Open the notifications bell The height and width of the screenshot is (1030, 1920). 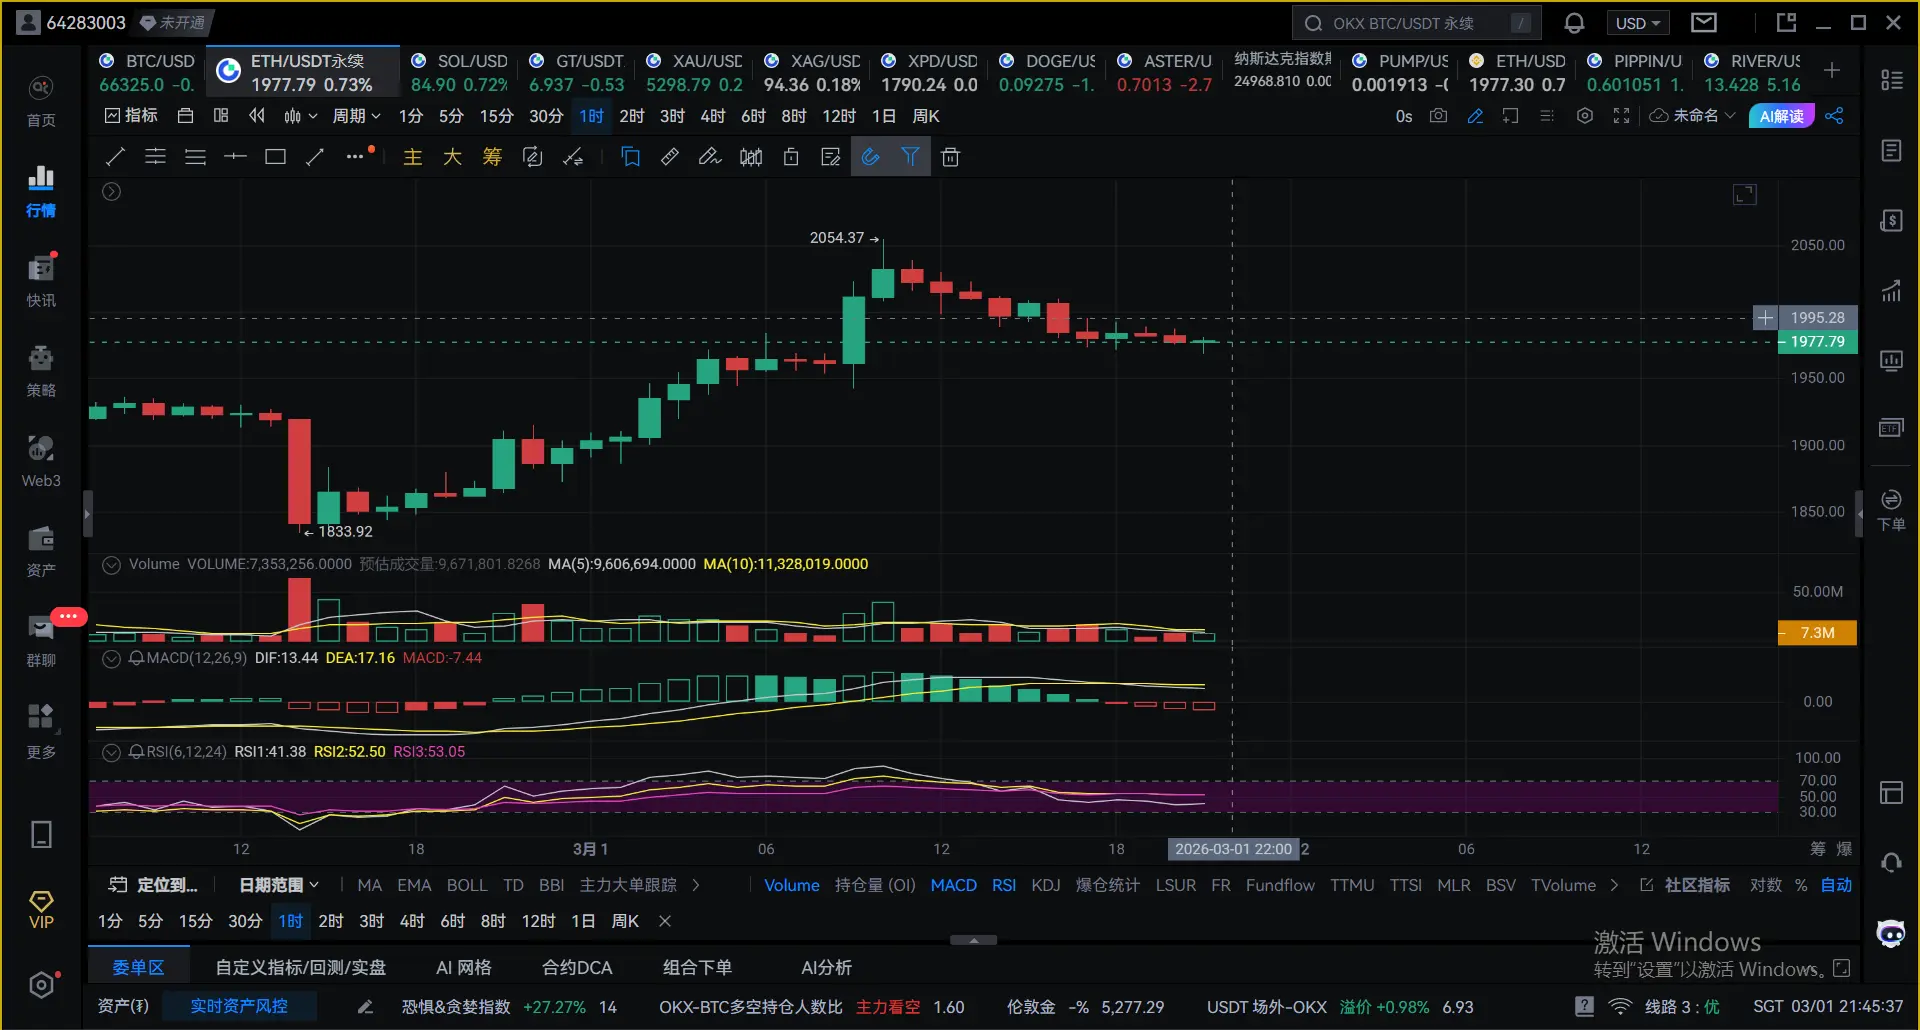coord(1574,23)
